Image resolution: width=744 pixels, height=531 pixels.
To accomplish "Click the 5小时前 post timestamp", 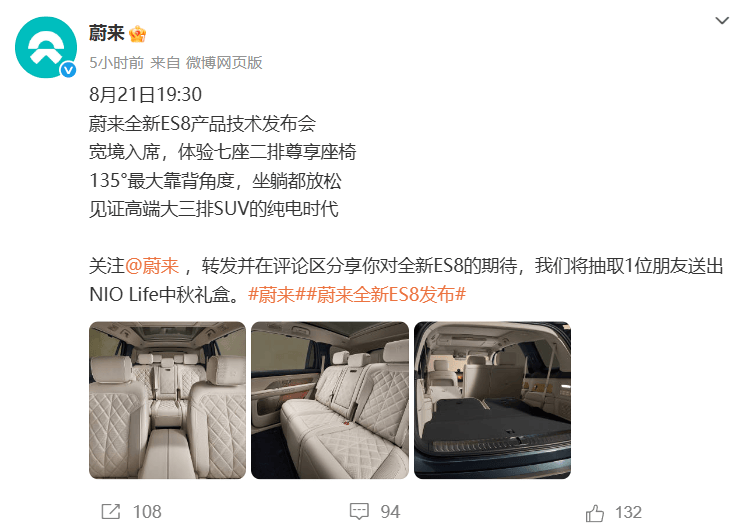I will [116, 63].
